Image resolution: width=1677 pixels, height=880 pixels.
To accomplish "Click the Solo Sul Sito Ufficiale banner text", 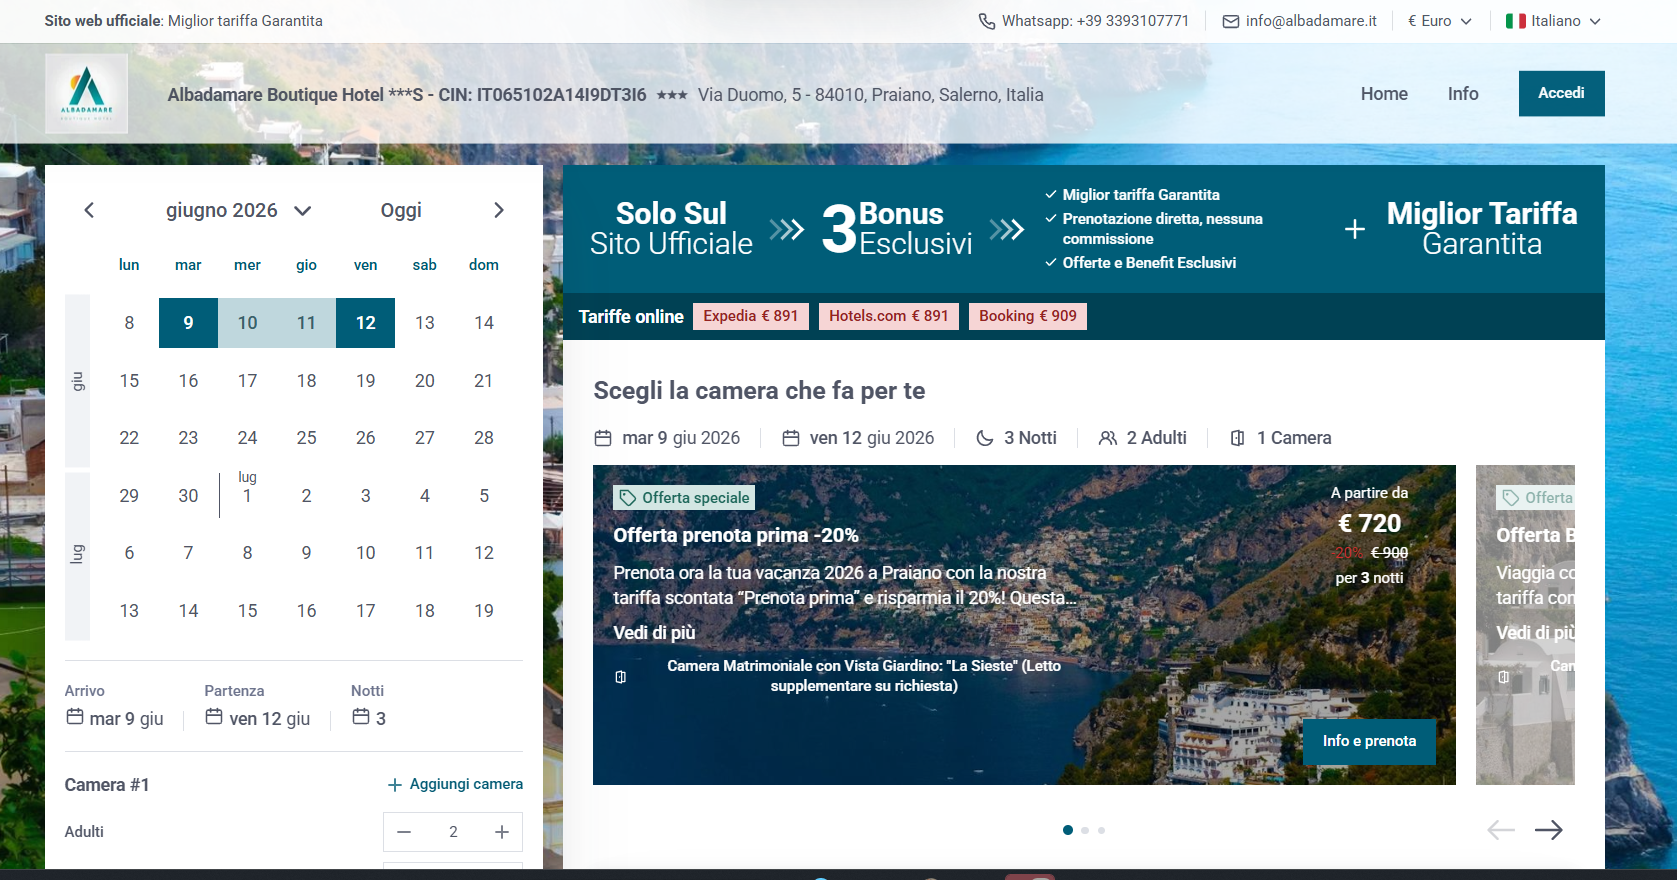I will pyautogui.click(x=671, y=229).
